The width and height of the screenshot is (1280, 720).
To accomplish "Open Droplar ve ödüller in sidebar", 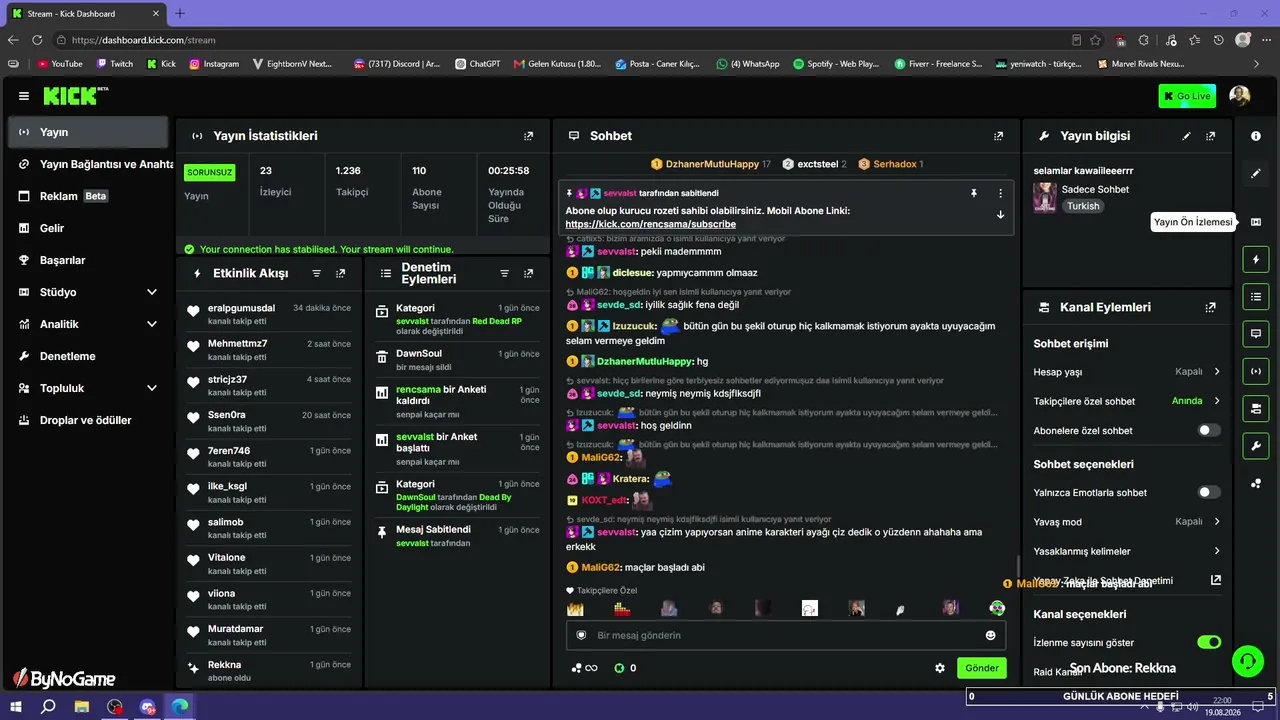I will (88, 420).
